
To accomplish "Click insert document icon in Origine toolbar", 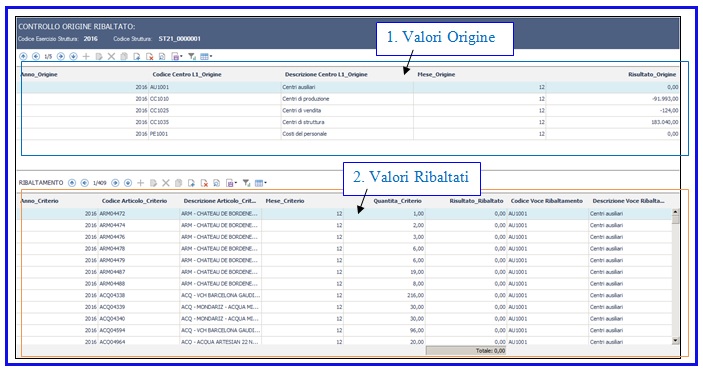I will 137,57.
